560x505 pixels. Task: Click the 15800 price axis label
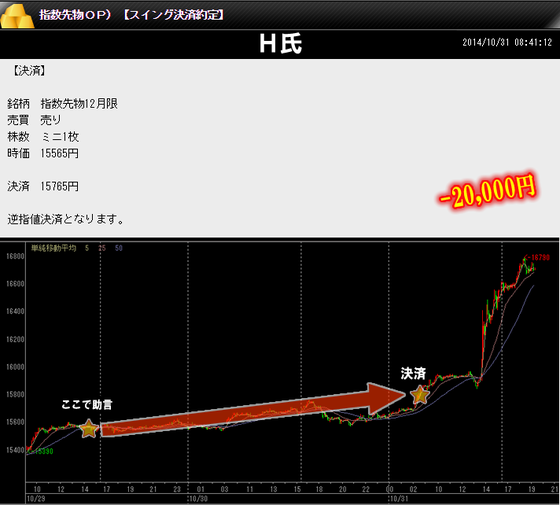[15, 394]
